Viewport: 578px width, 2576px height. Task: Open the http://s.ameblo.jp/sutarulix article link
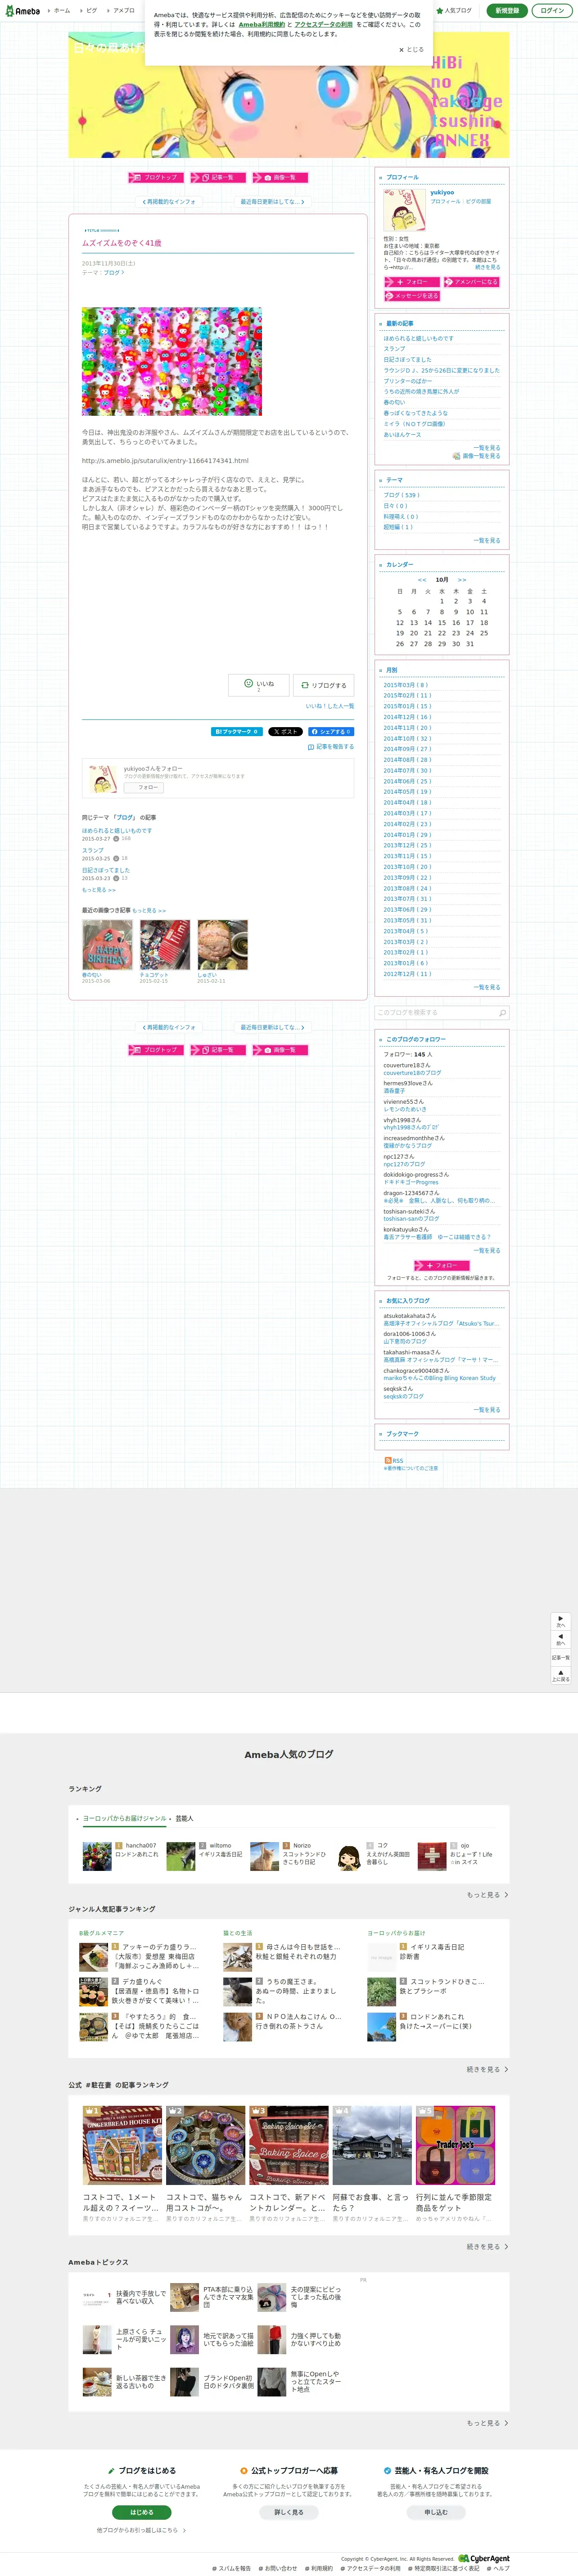click(165, 461)
